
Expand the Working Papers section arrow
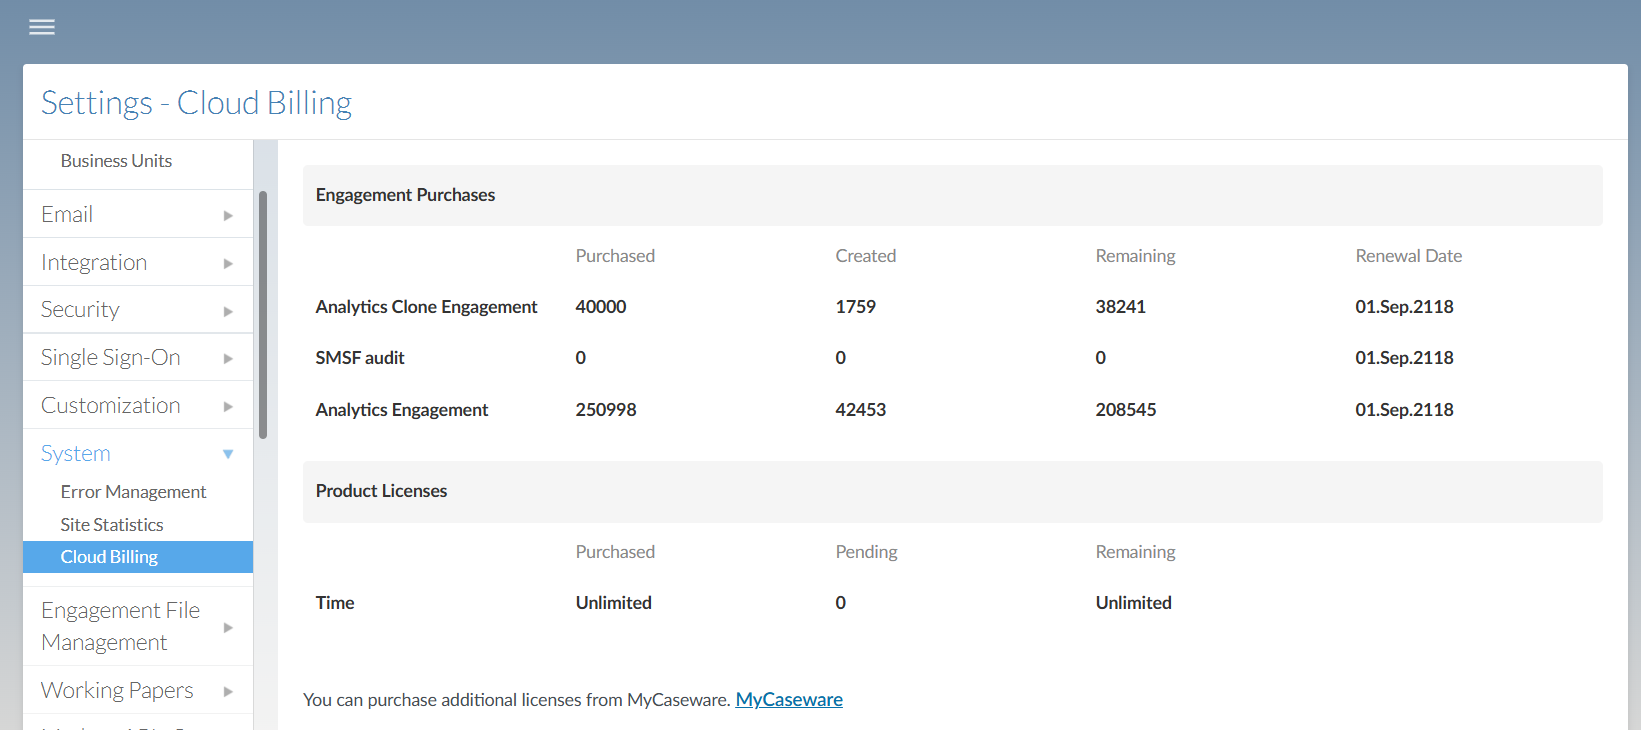[228, 691]
